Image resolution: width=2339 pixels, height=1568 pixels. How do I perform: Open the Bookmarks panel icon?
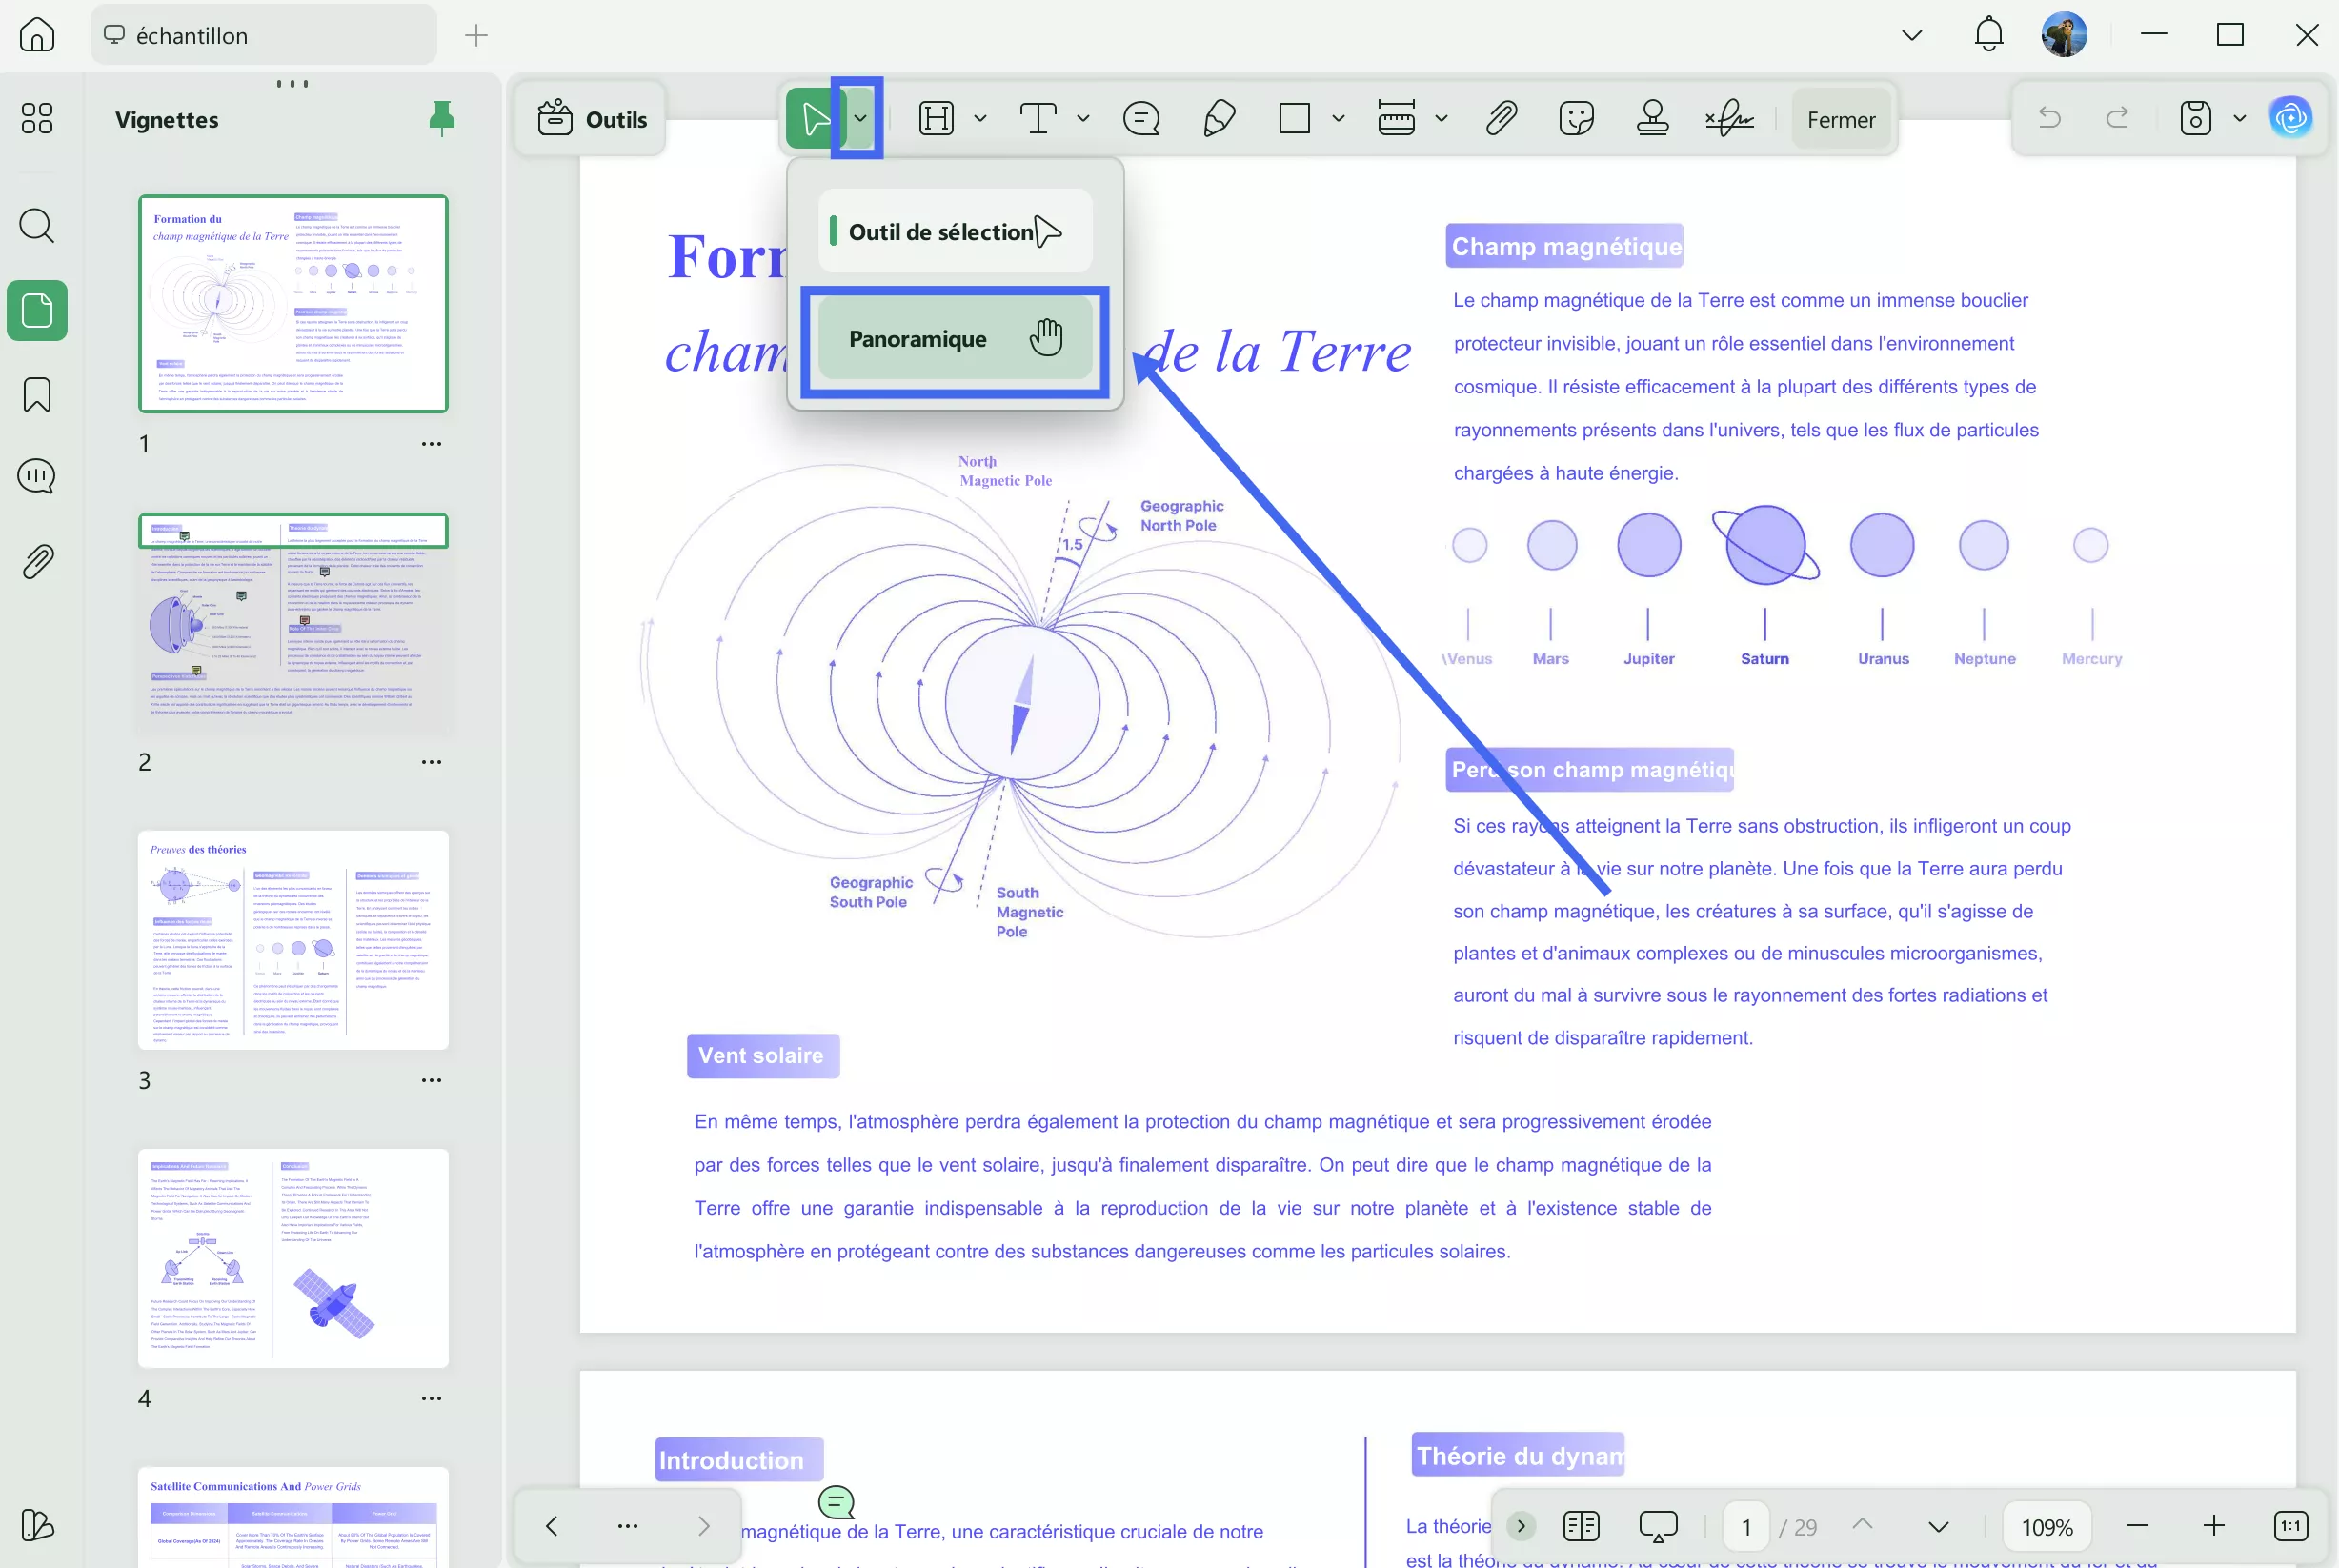(37, 394)
